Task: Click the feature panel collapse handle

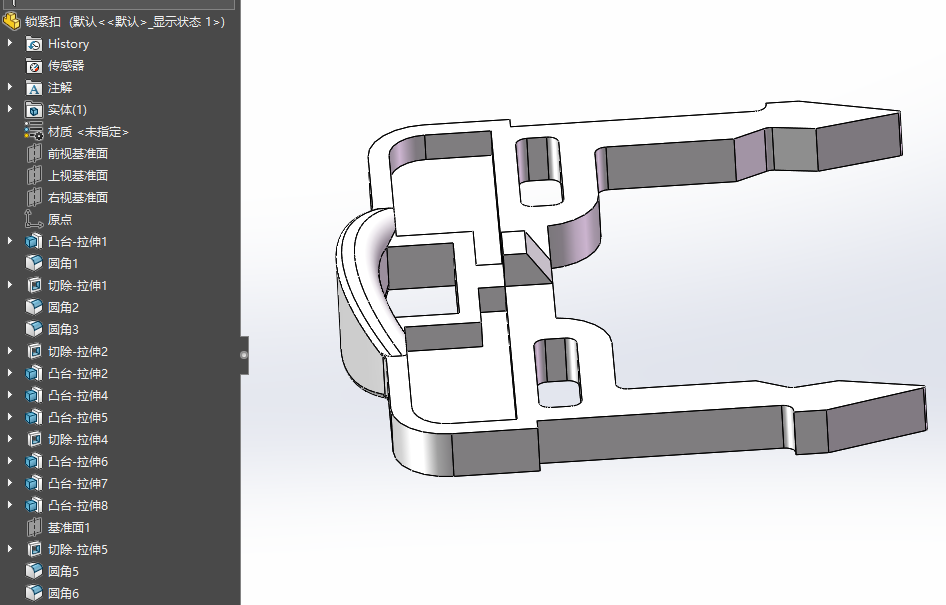Action: (244, 355)
